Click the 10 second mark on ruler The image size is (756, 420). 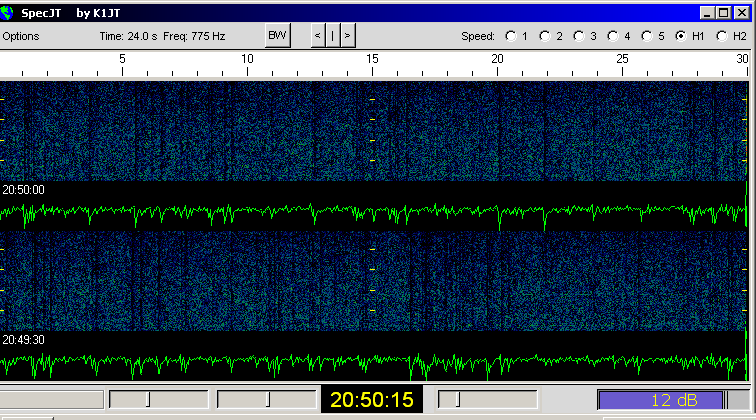pyautogui.click(x=247, y=59)
